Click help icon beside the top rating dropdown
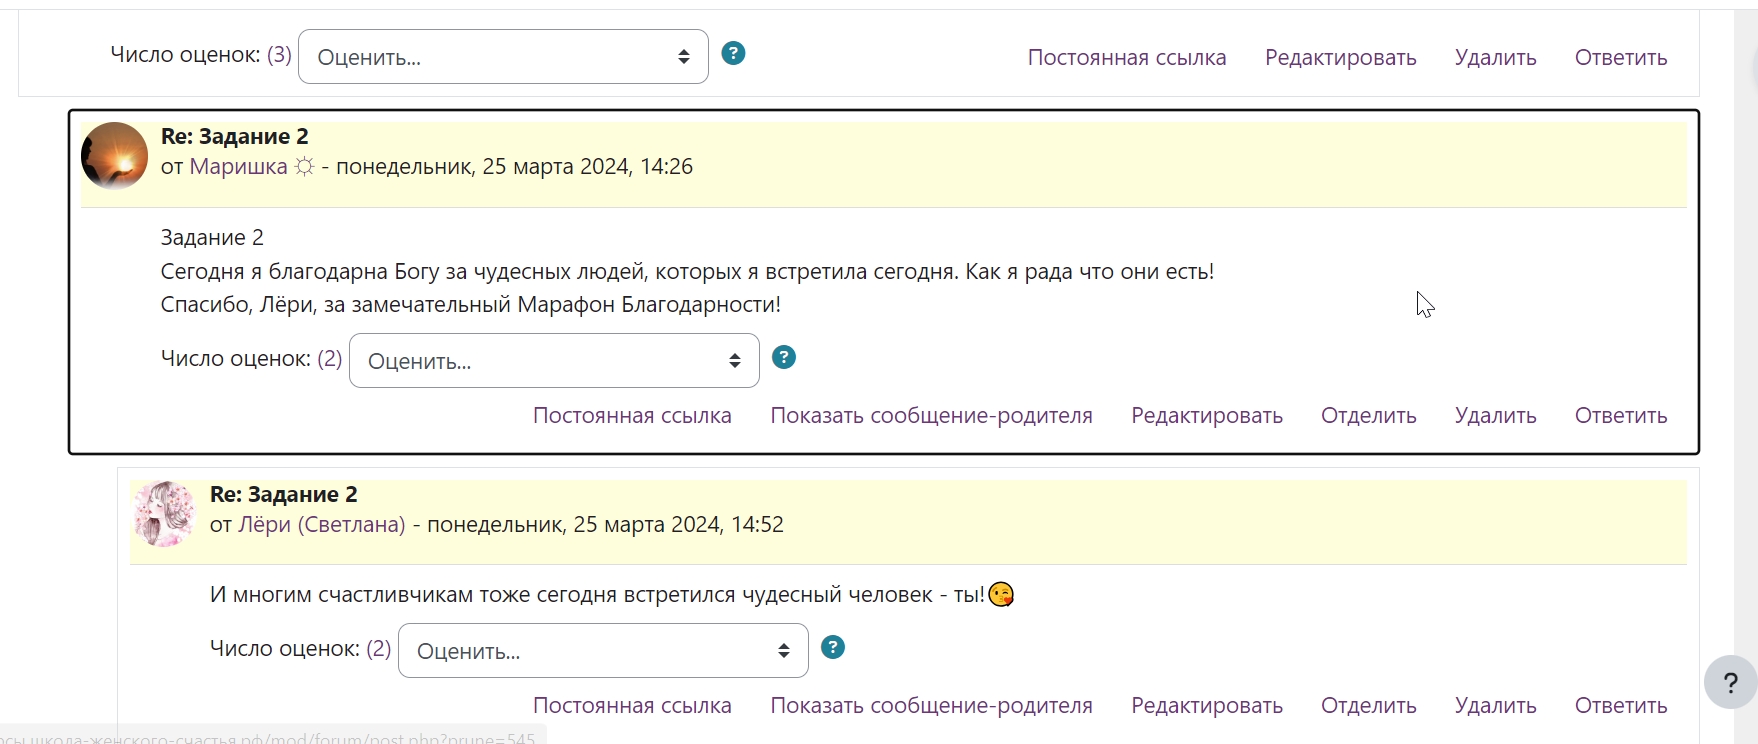The width and height of the screenshot is (1758, 744). [x=733, y=54]
